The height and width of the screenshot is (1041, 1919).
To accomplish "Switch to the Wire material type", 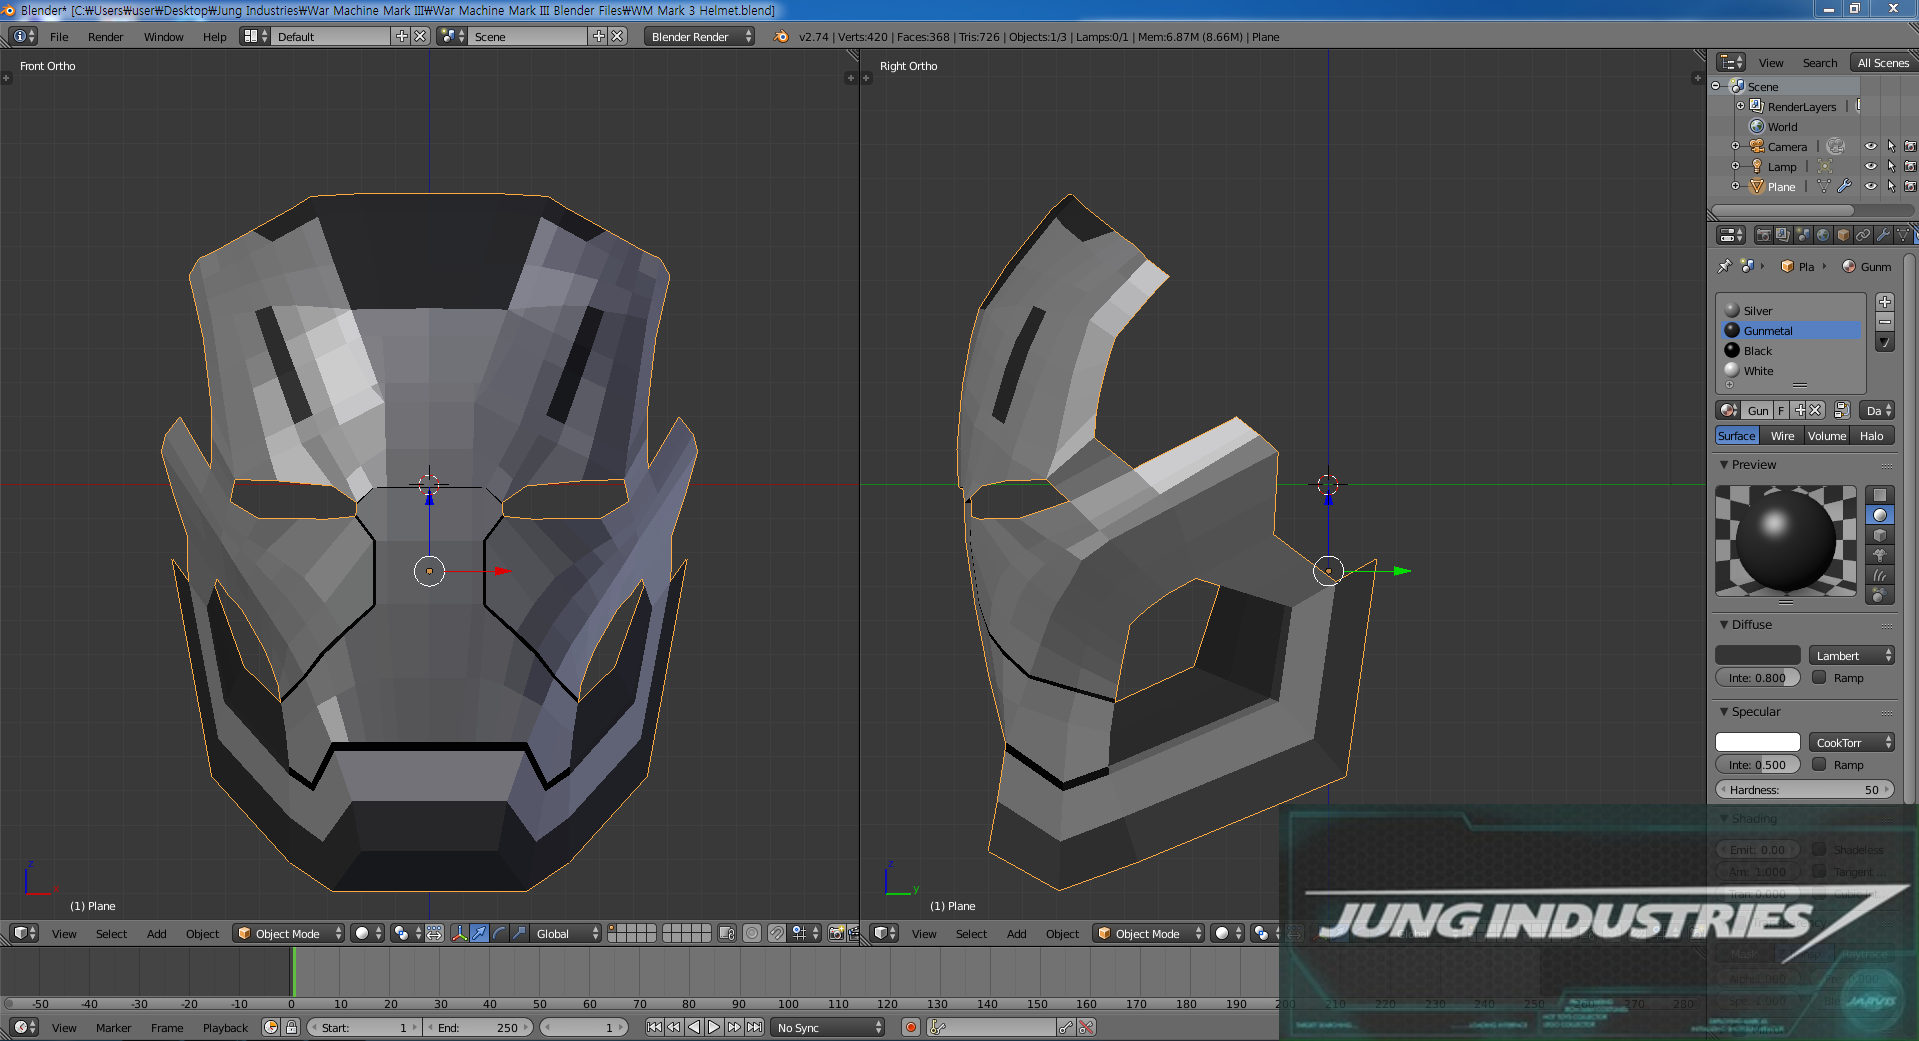I will (1782, 435).
